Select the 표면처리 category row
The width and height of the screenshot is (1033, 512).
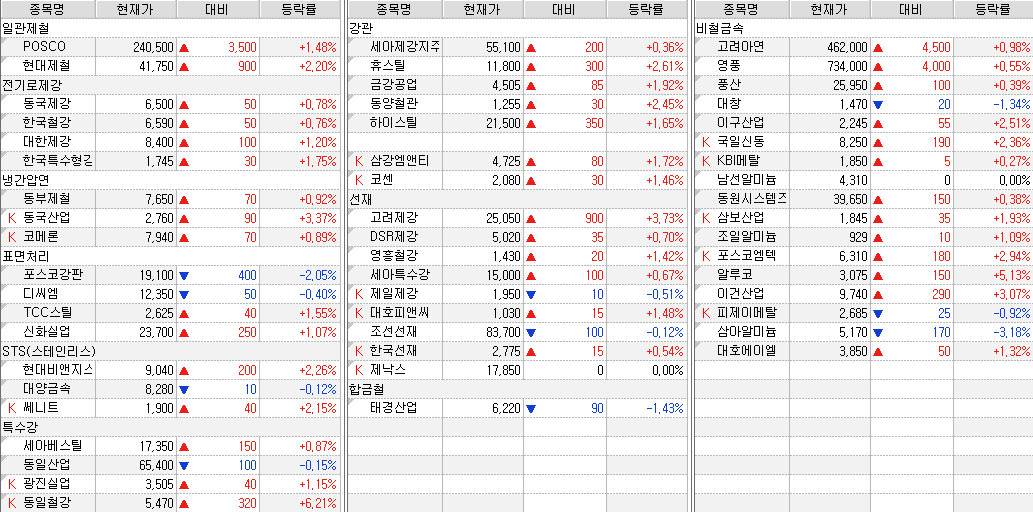(170, 256)
